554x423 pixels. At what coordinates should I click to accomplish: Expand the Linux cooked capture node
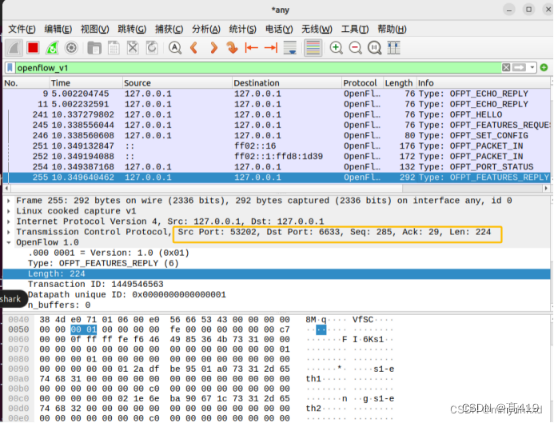click(8, 211)
